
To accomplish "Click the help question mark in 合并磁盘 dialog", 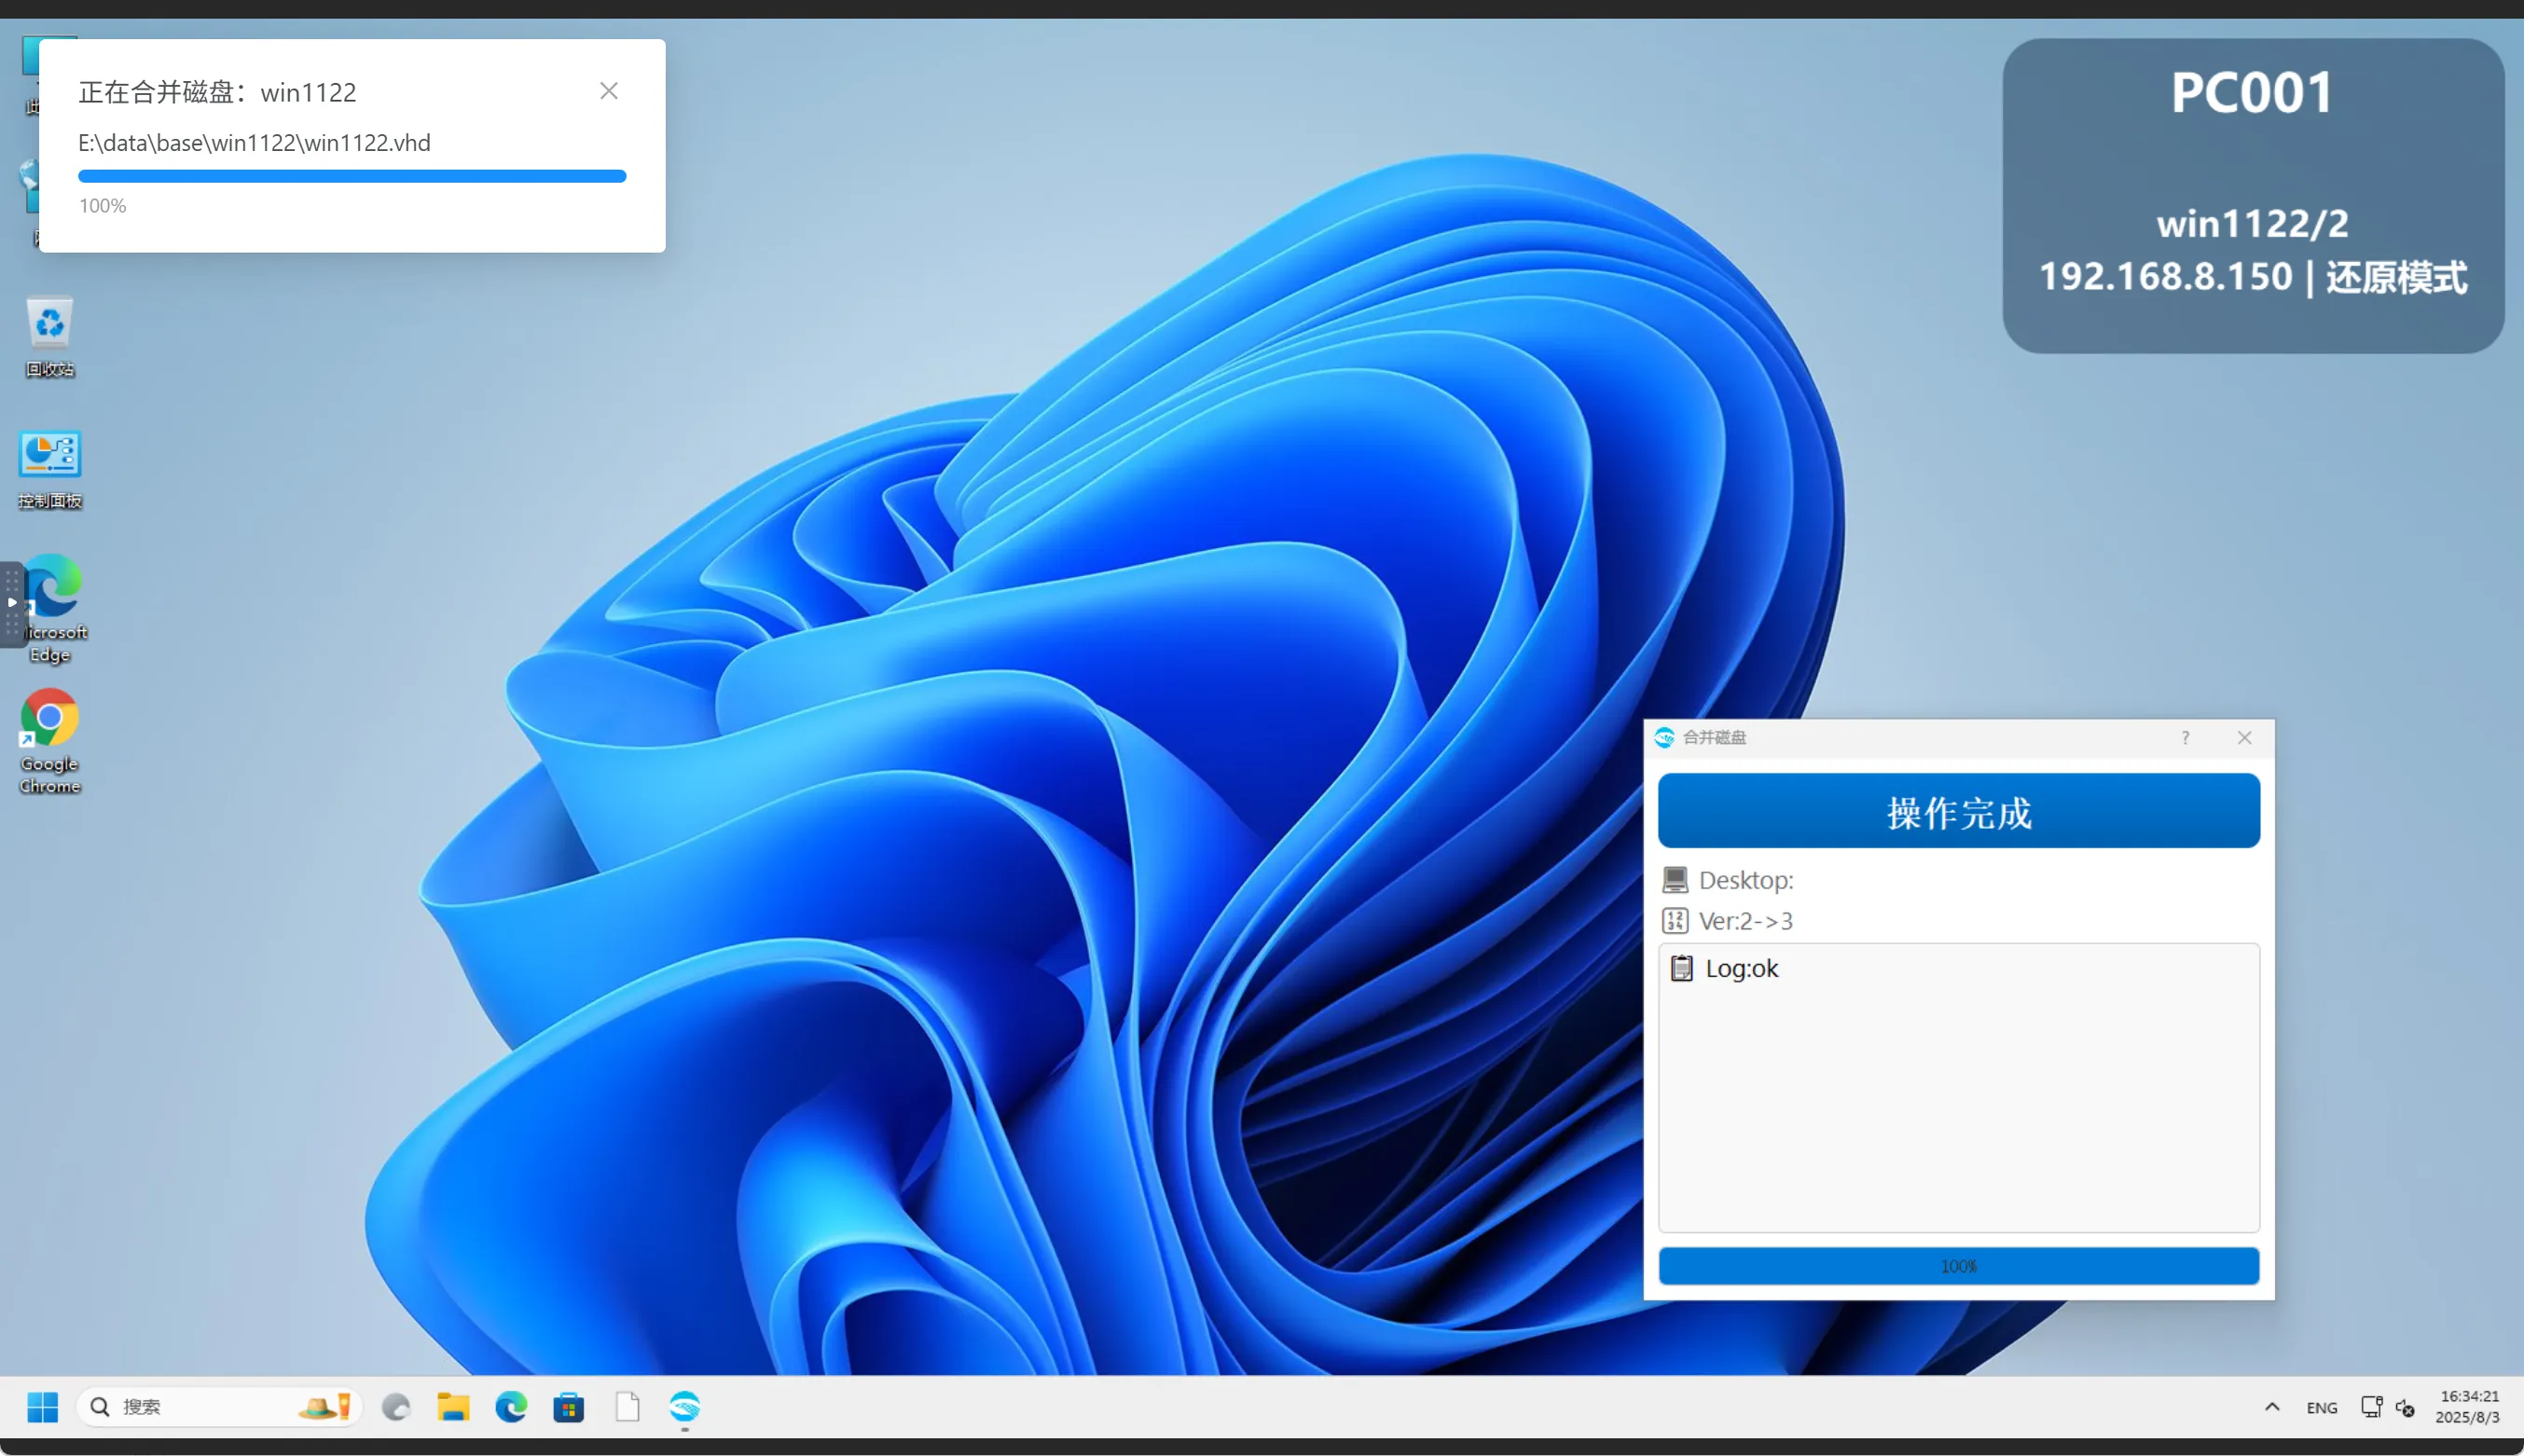I will (2185, 738).
